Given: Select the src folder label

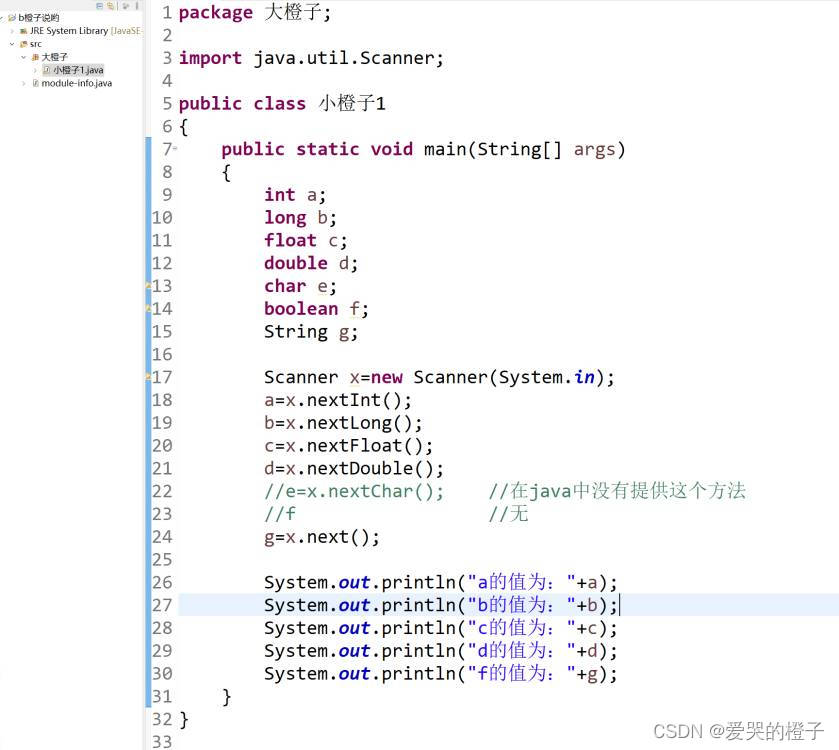Looking at the screenshot, I should click(36, 44).
